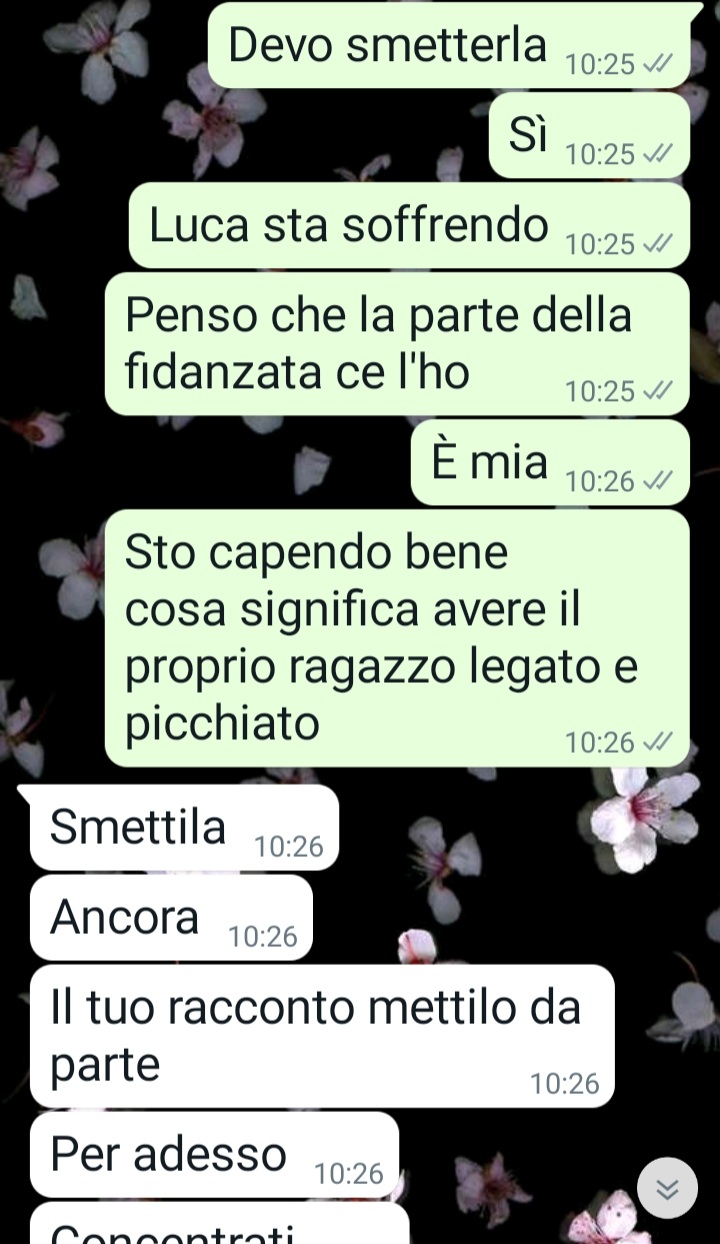Select the received 'Smettila' message
Screen dimensions: 720x1244
(x=184, y=828)
